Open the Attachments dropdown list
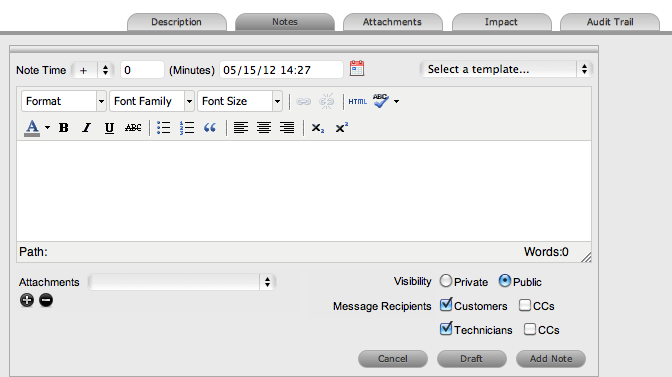This screenshot has height=377, width=672. (182, 282)
